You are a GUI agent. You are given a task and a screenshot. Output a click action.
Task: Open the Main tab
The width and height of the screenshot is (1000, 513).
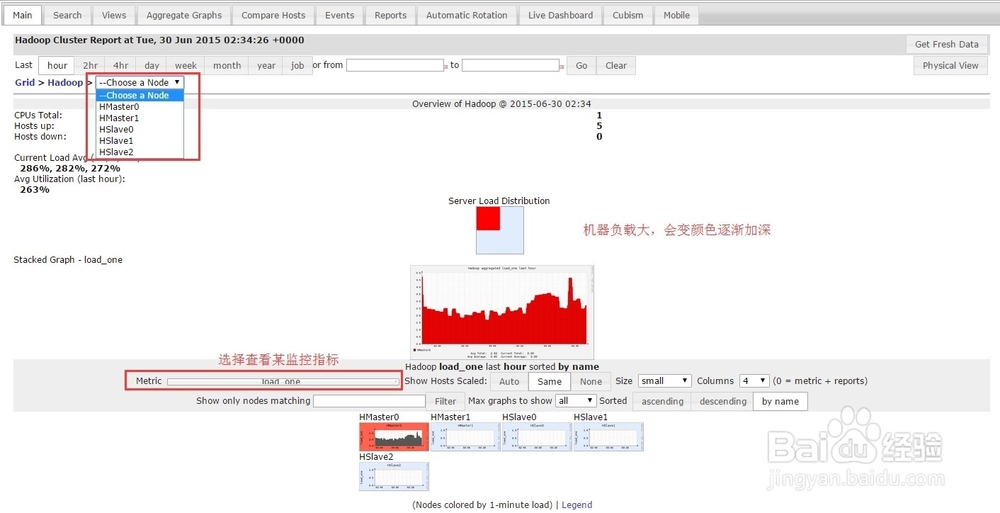[x=22, y=15]
